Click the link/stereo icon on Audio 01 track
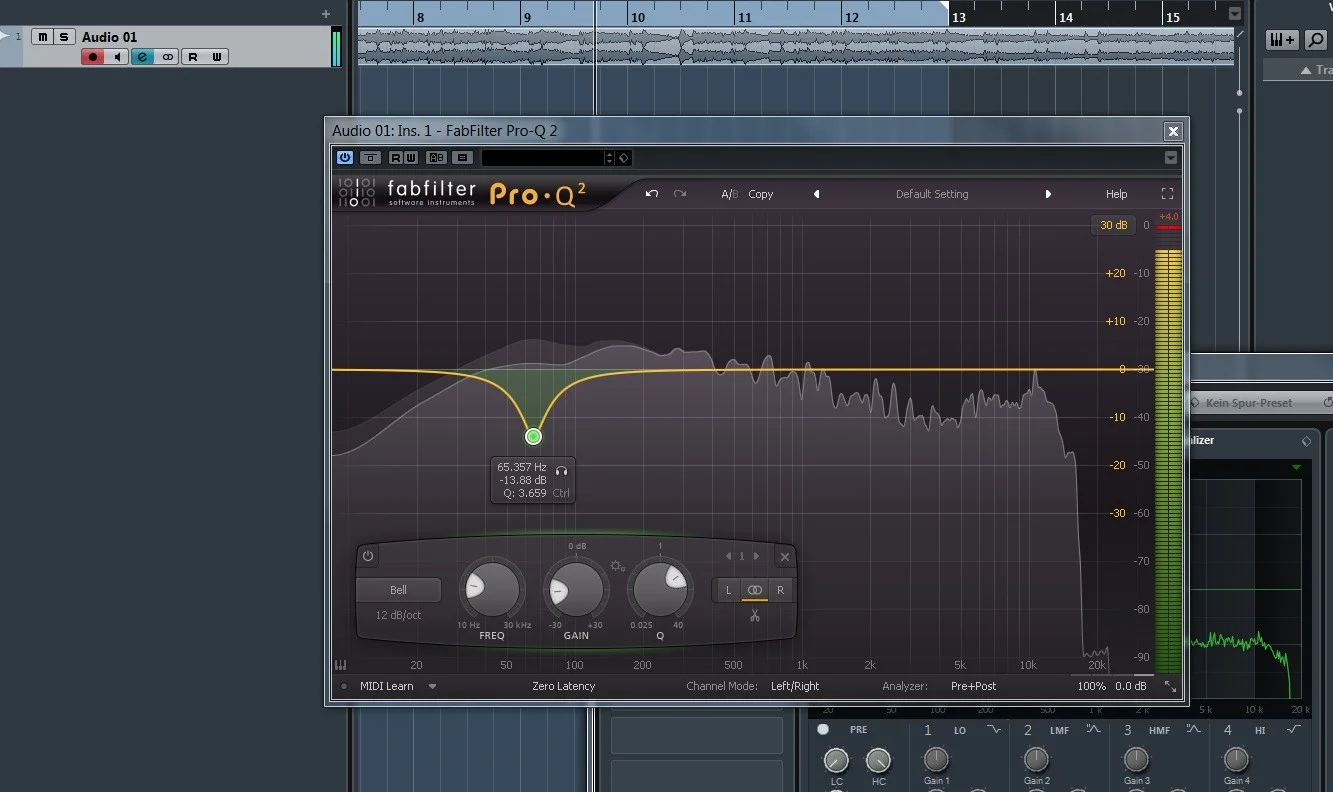 click(x=167, y=57)
